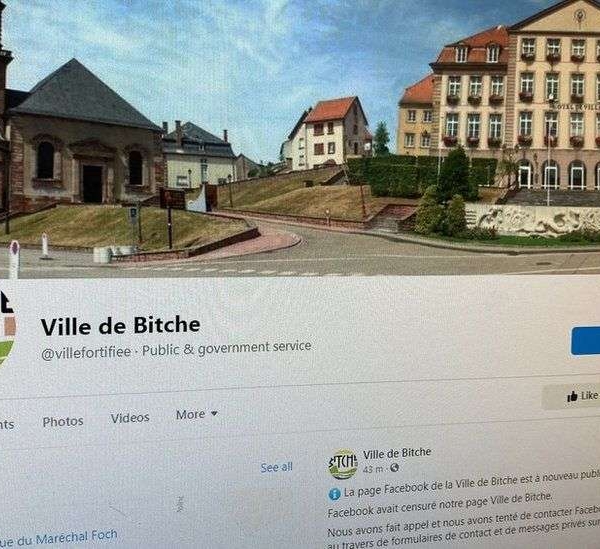Click the blue info icon in the post
This screenshot has height=549, width=600.
334,494
